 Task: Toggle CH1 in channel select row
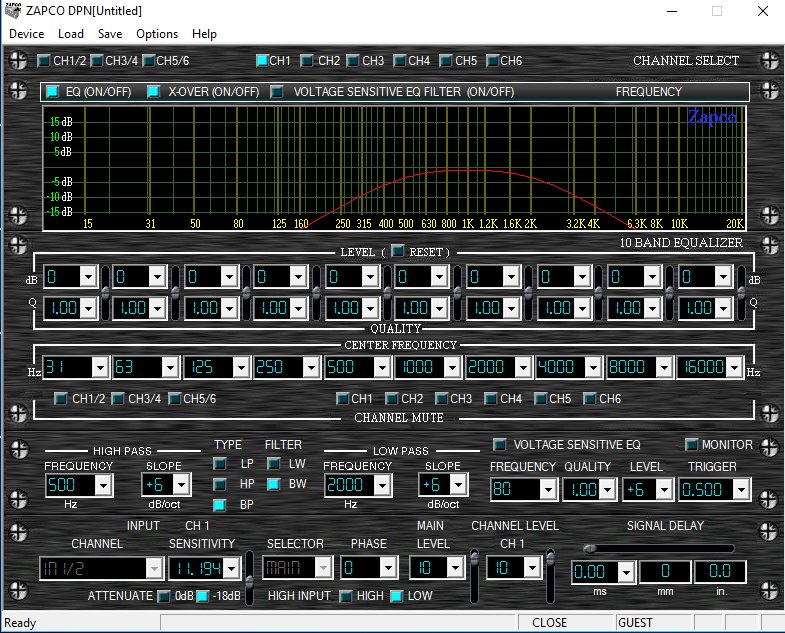click(x=262, y=61)
